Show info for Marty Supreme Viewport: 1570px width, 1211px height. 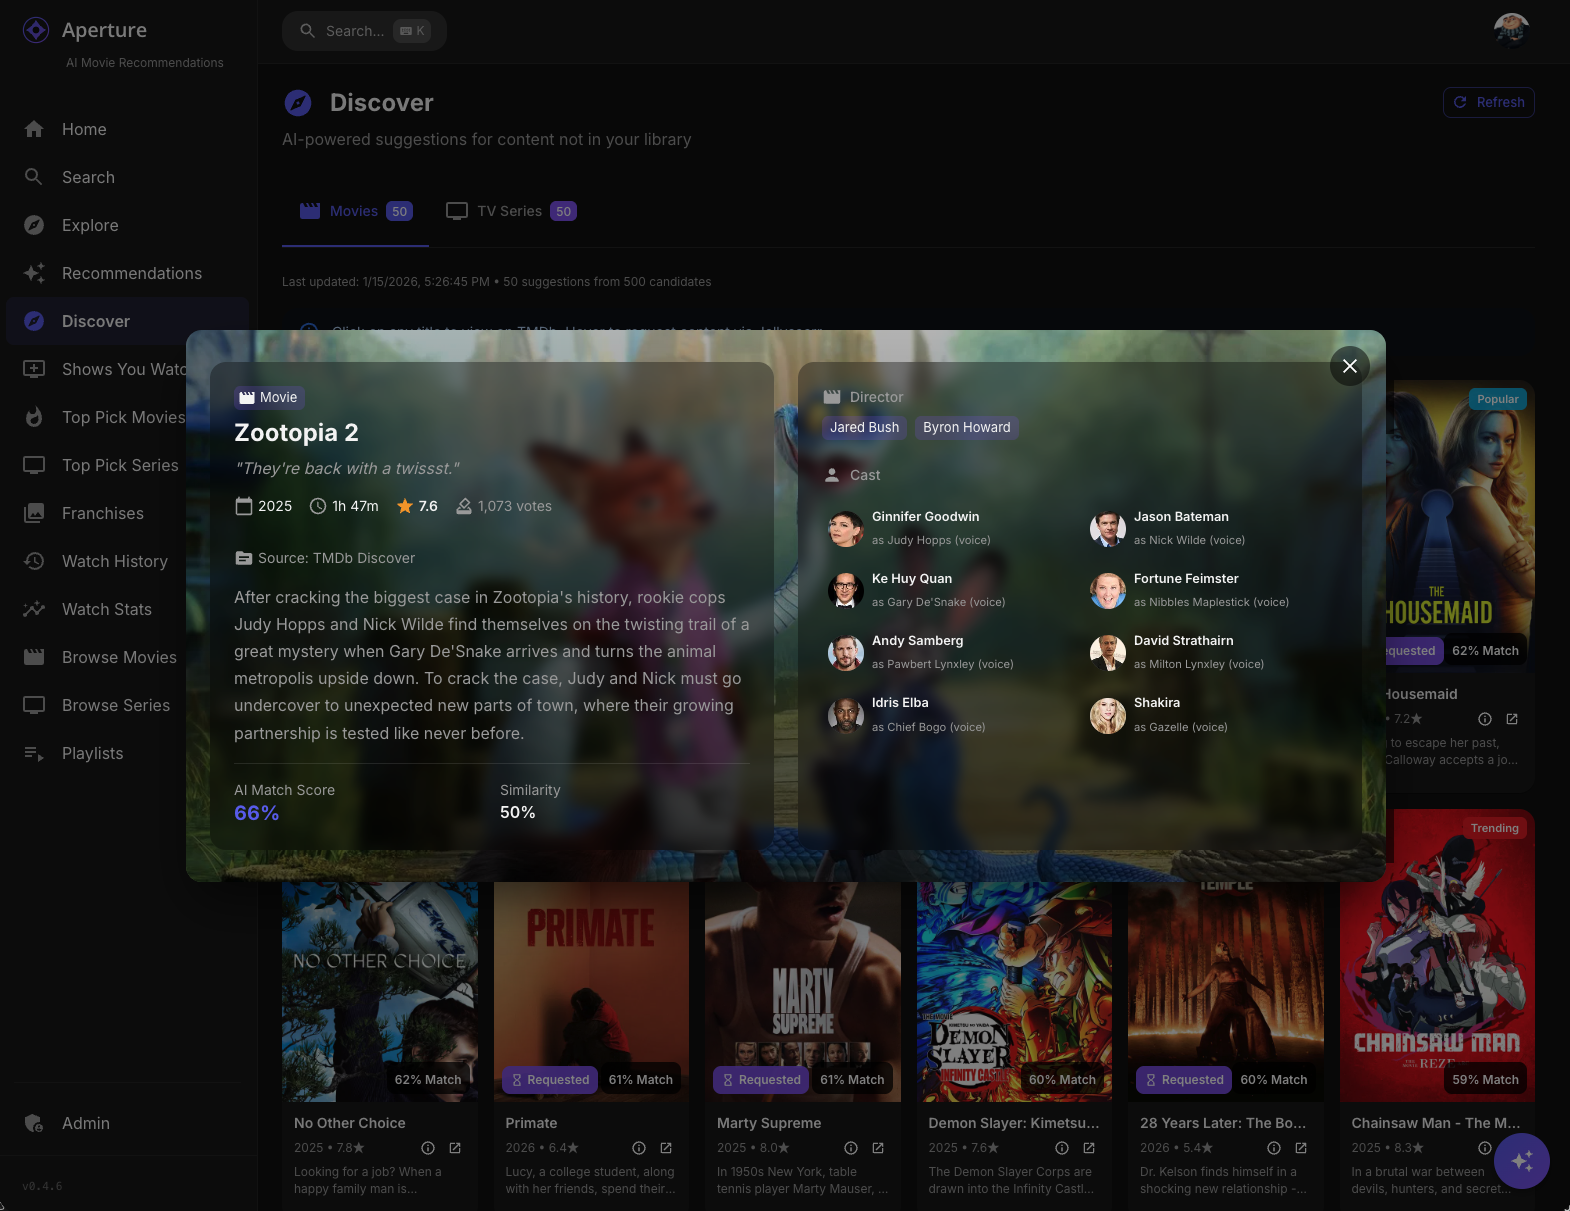(851, 1148)
